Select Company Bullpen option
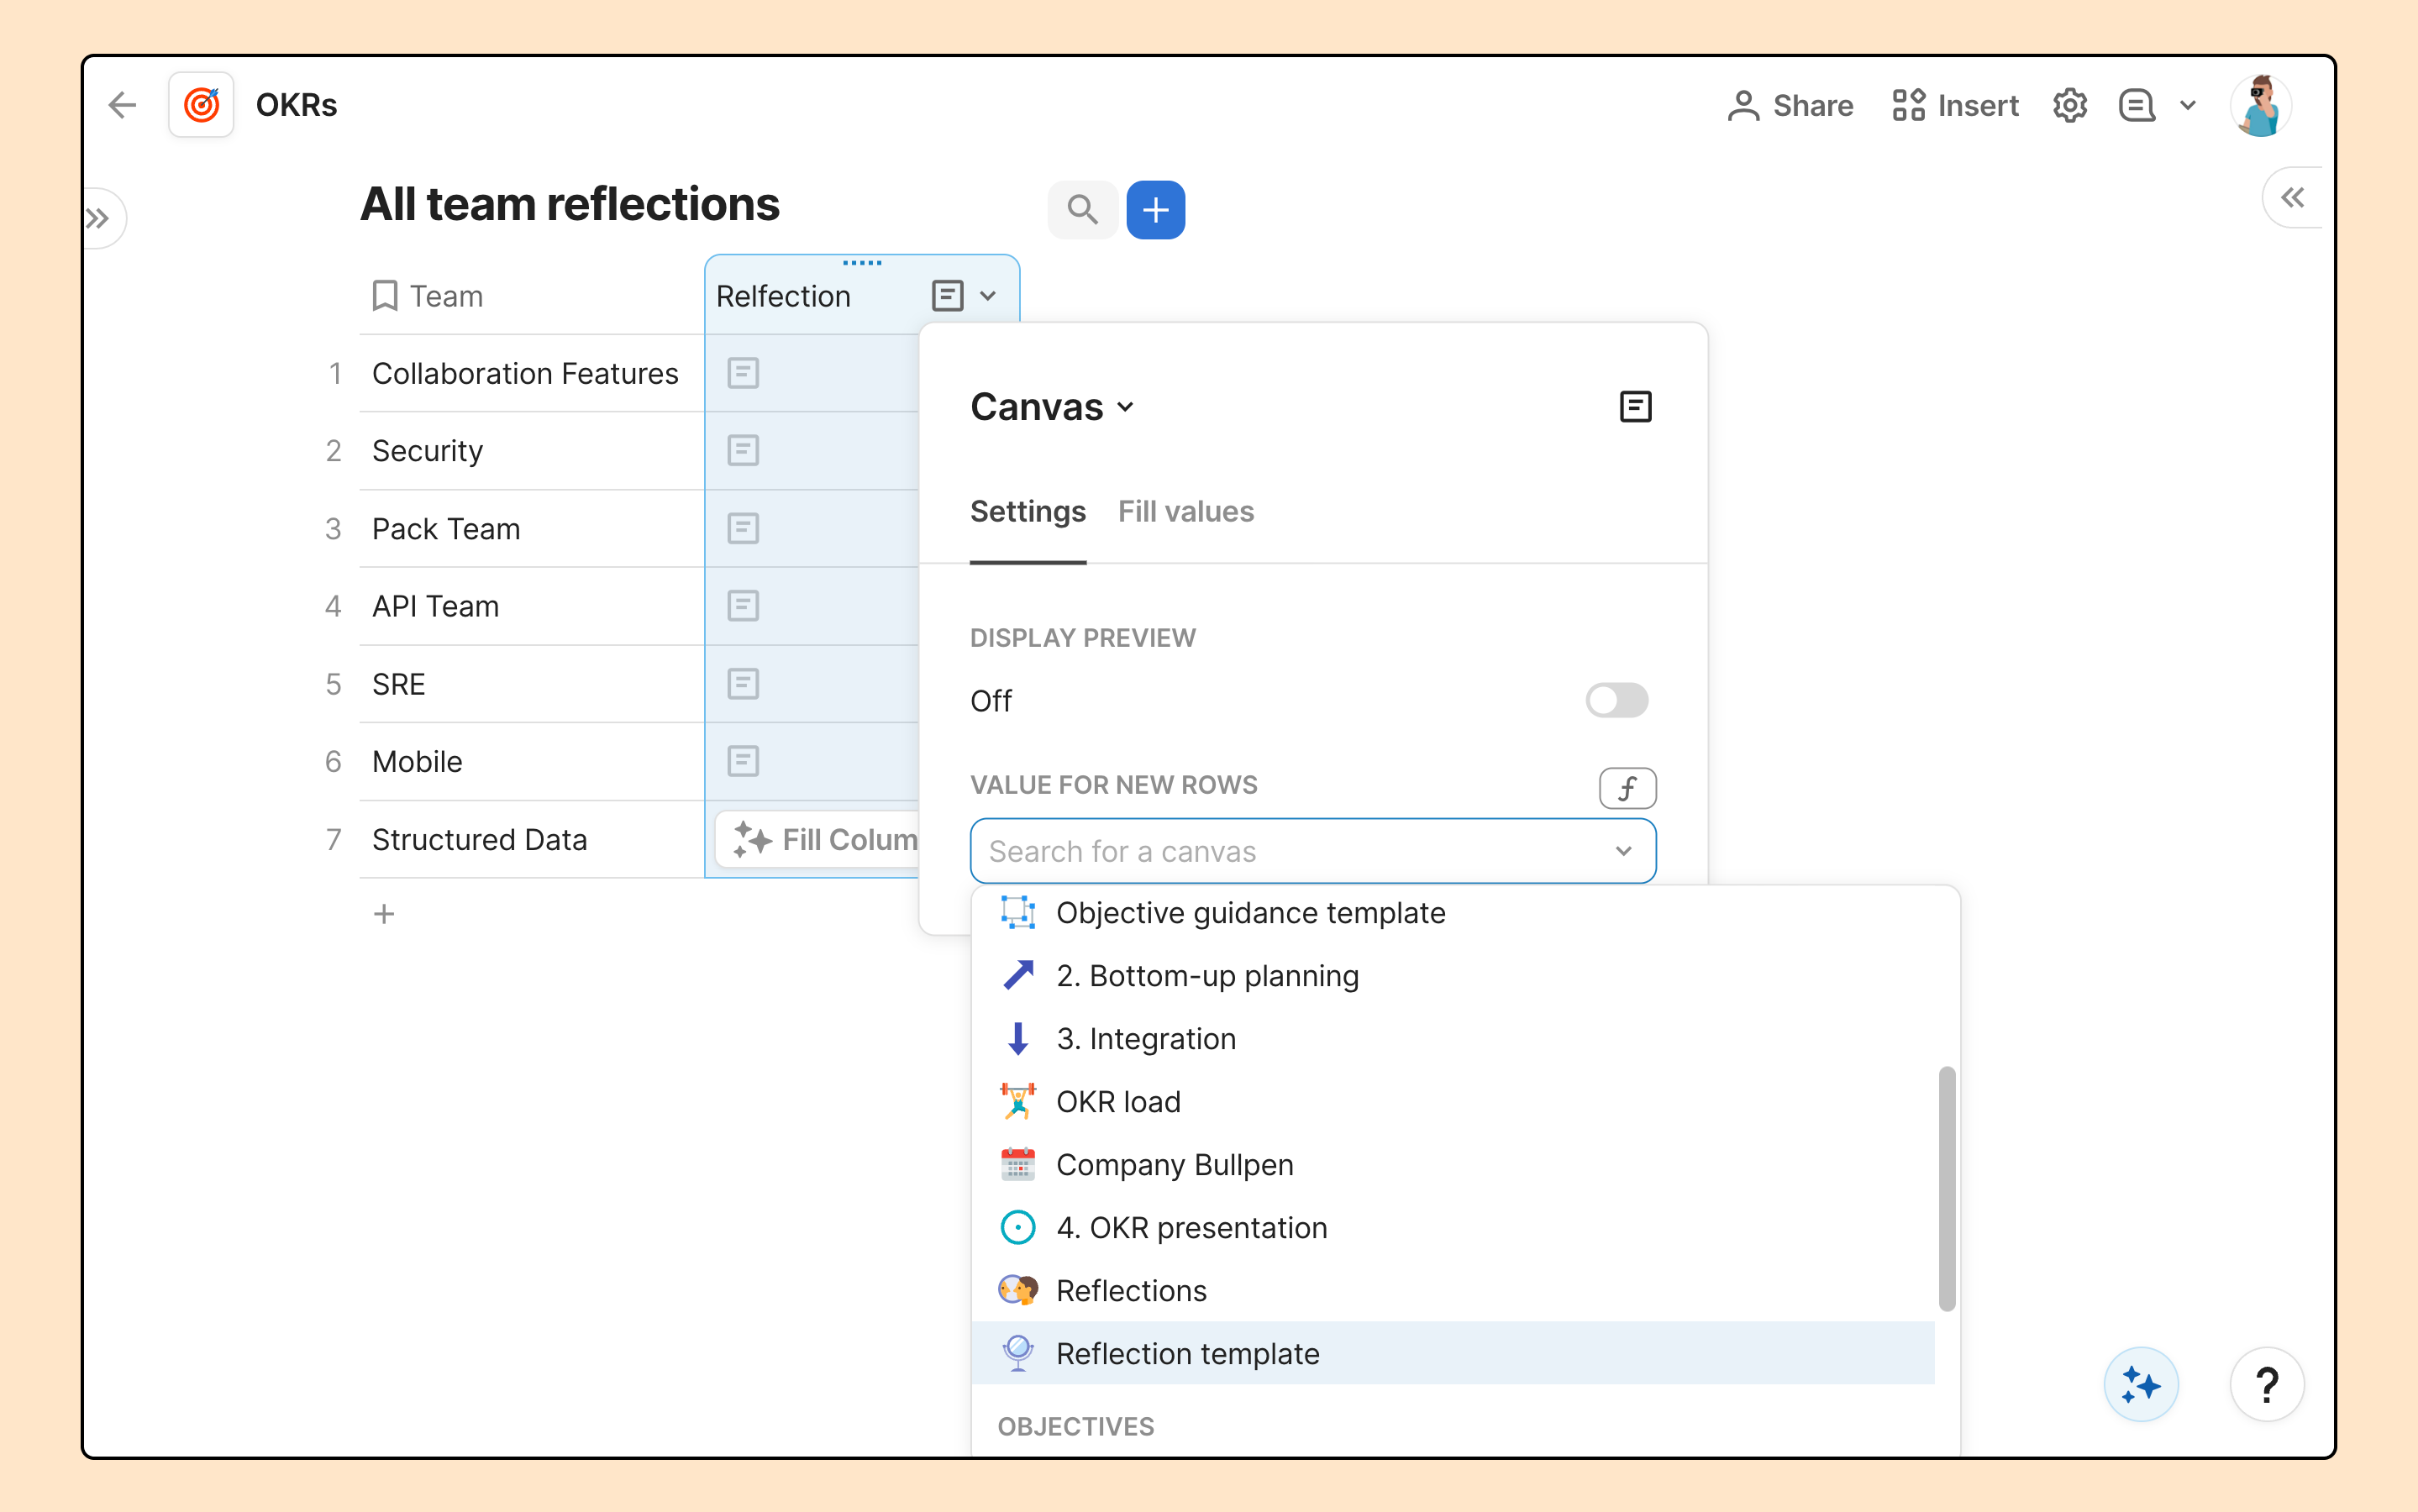 click(1452, 1165)
